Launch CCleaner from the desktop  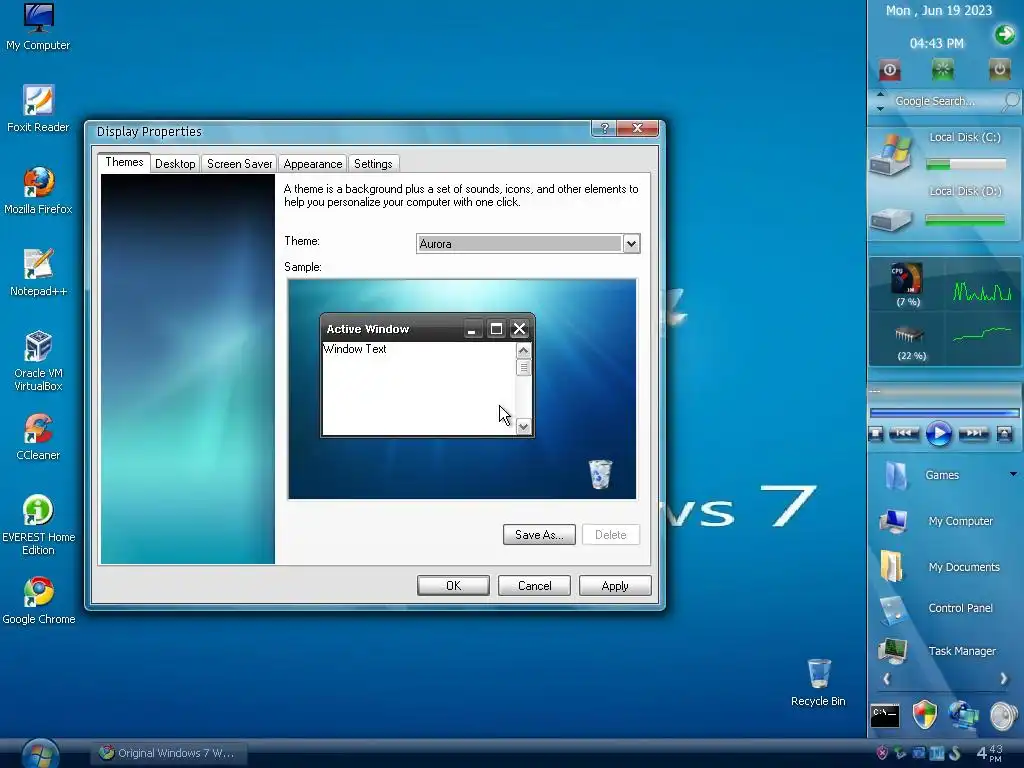[x=38, y=437]
